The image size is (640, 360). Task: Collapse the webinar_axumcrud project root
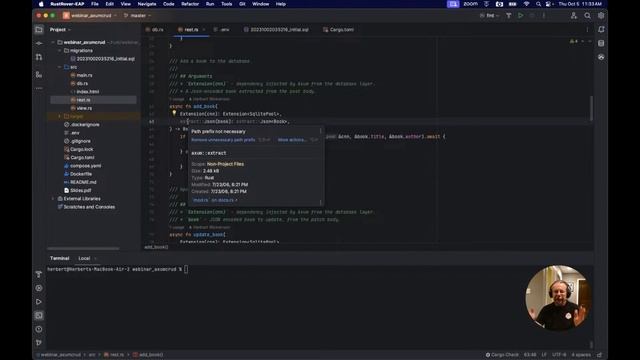(53, 42)
